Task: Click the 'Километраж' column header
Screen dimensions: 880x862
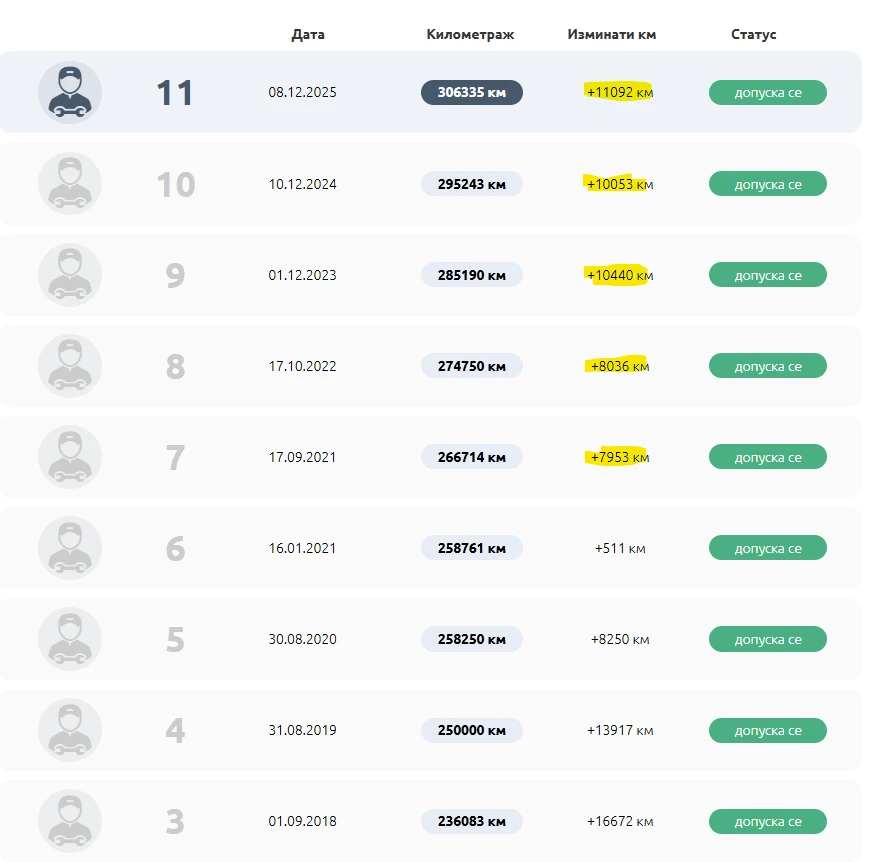Action: (x=470, y=34)
